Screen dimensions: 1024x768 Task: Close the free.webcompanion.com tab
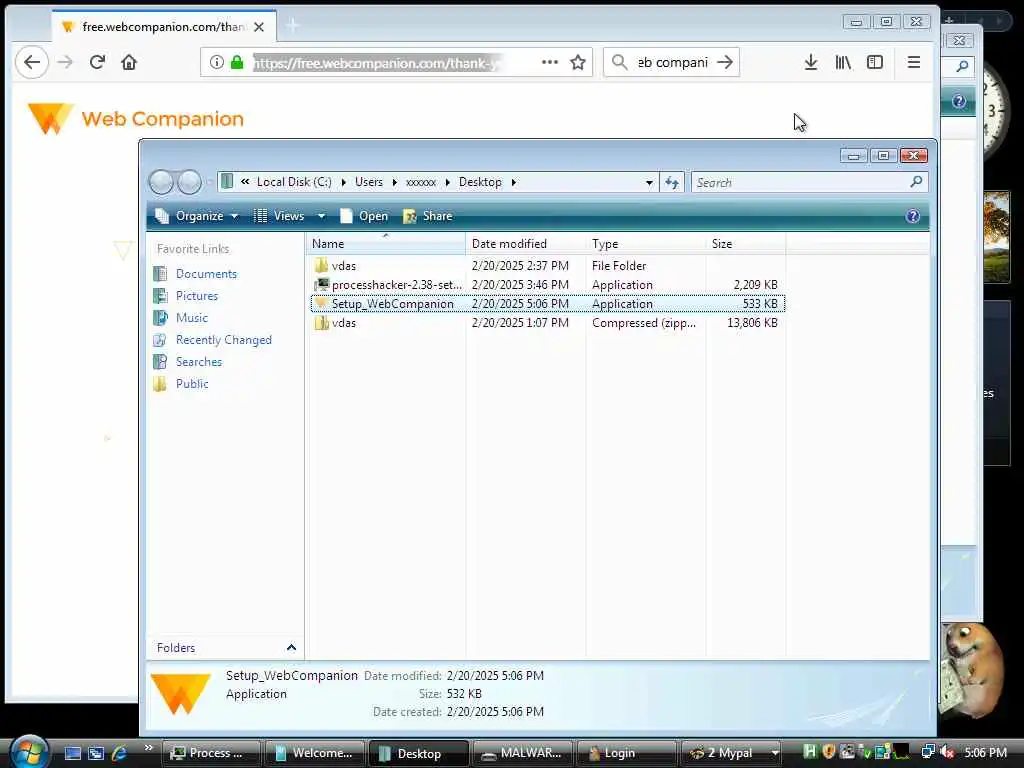[259, 27]
